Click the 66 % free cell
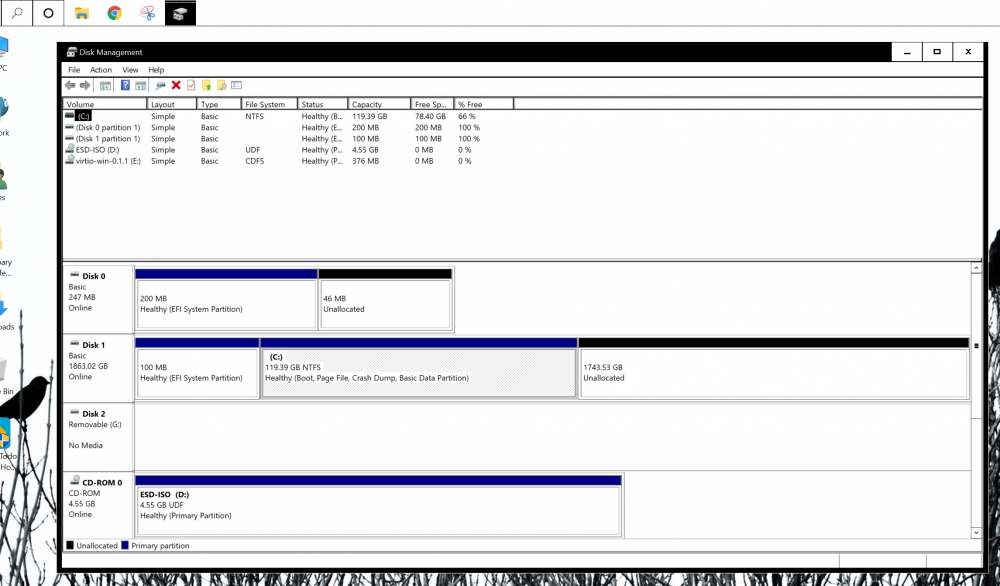The width and height of the screenshot is (1000, 586). click(x=467, y=116)
